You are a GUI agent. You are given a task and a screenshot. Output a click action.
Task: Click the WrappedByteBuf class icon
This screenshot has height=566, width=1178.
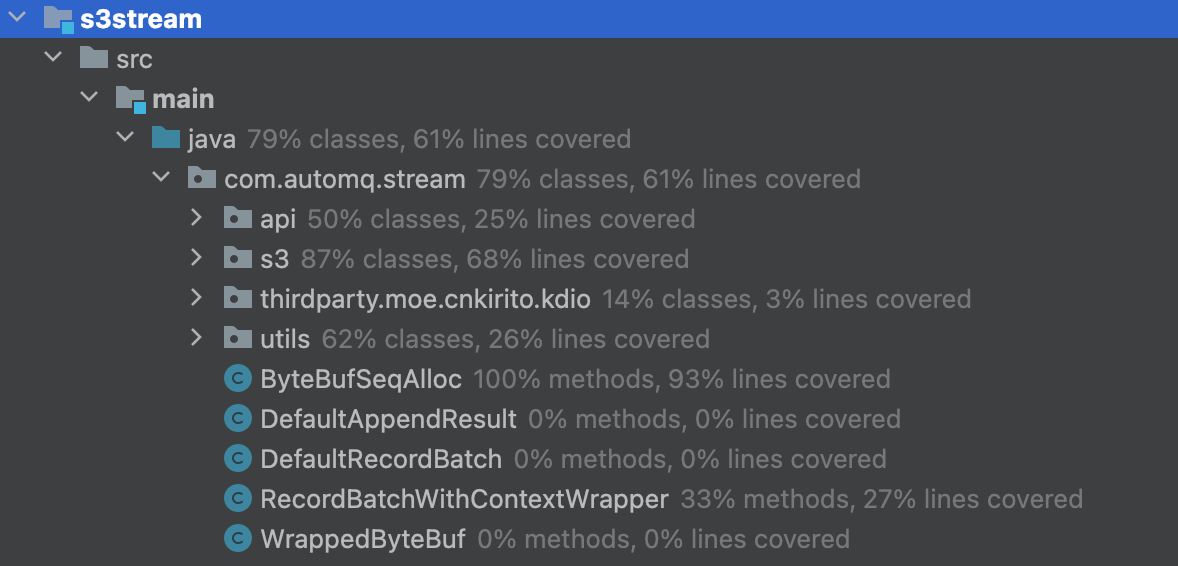click(237, 538)
